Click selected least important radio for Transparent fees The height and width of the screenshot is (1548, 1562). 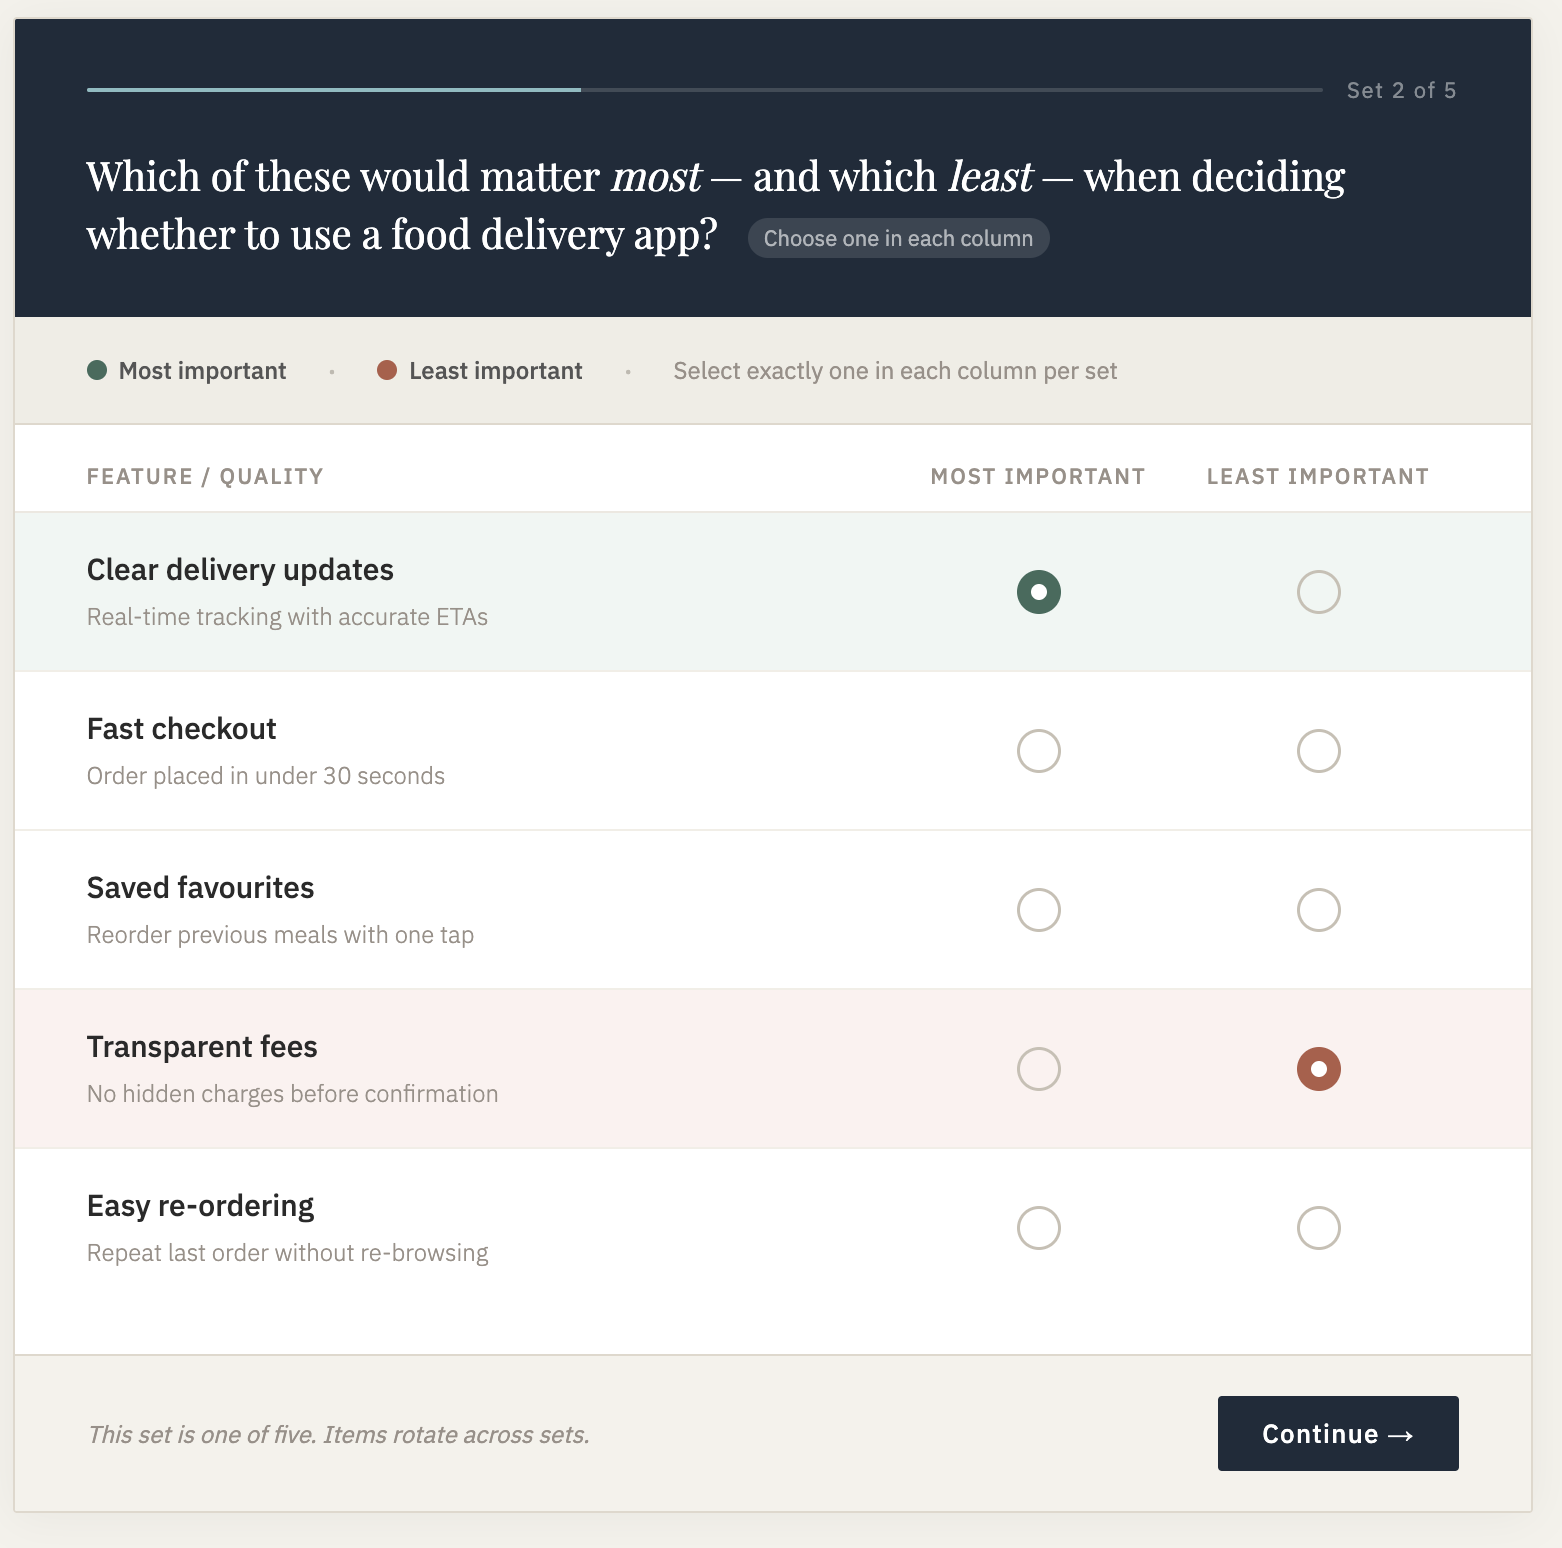pyautogui.click(x=1318, y=1069)
